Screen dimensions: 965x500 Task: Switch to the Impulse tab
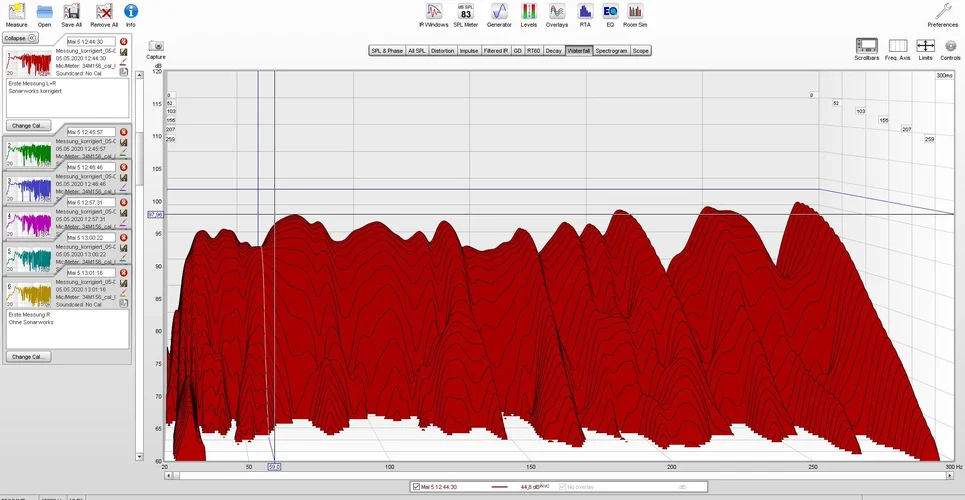coord(469,50)
